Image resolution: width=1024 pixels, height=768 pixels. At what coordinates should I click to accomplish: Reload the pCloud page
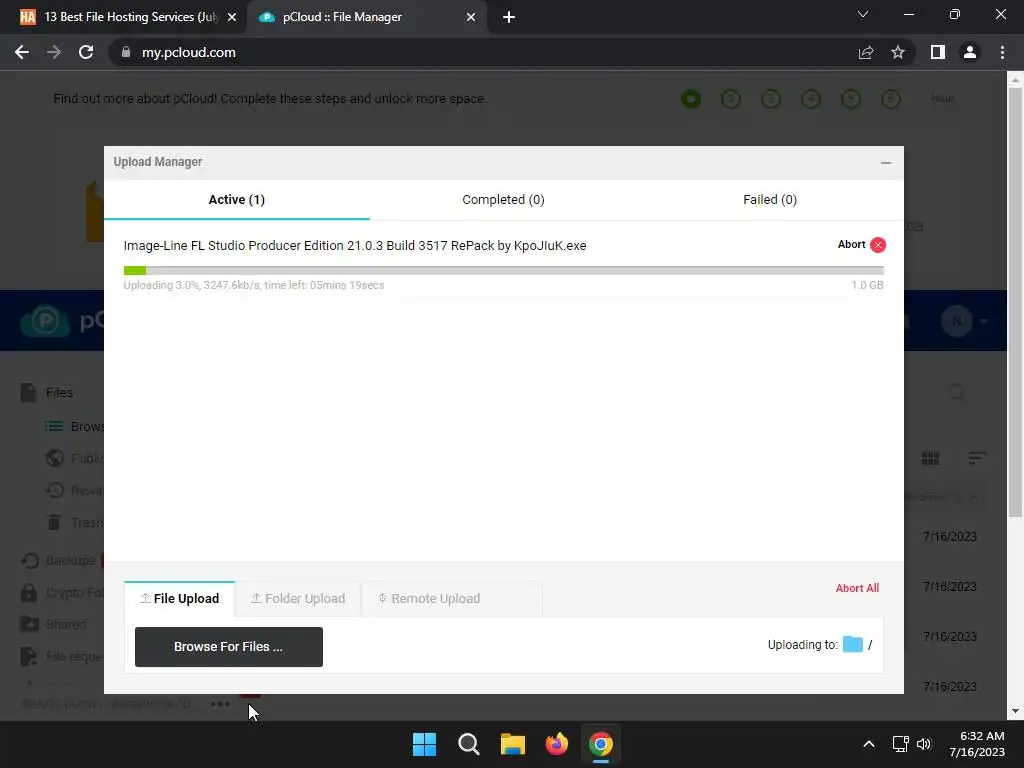(x=86, y=52)
